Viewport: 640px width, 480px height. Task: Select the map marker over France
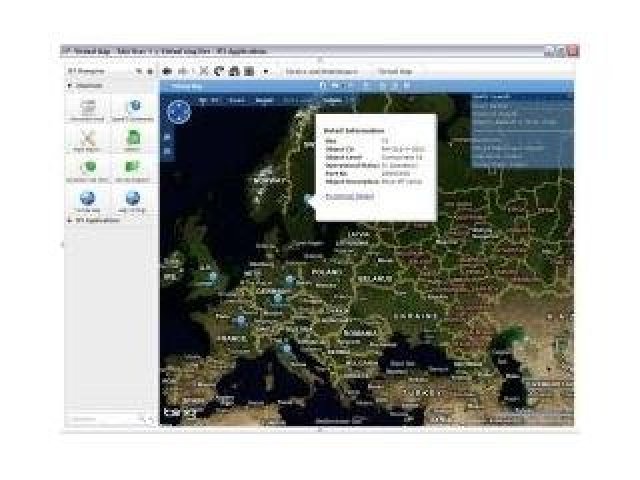[240, 321]
